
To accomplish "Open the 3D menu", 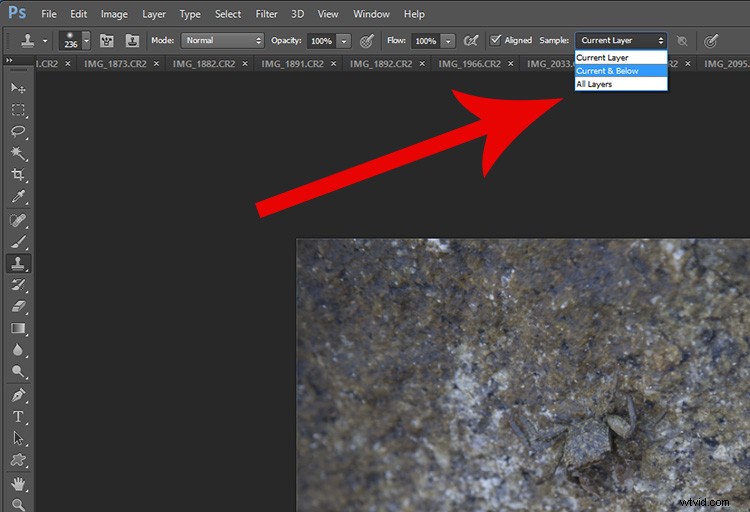I will click(298, 14).
